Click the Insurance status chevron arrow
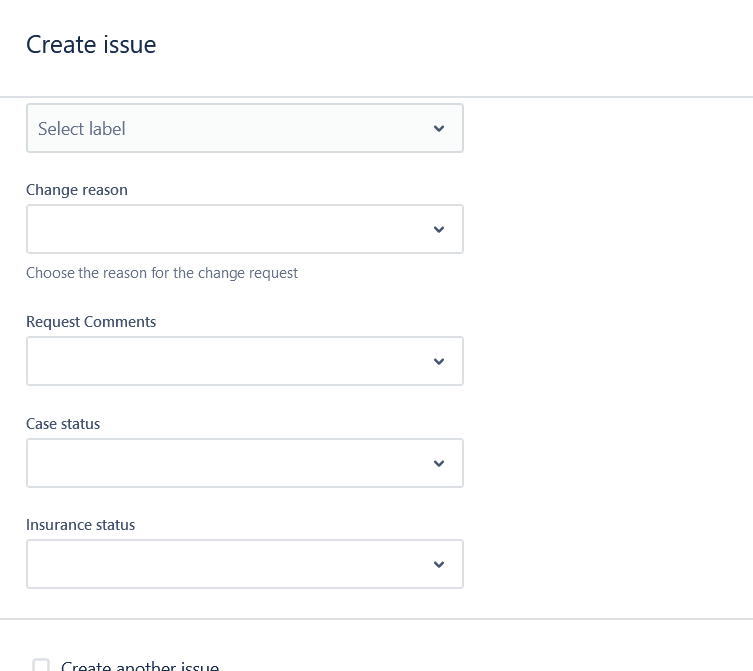The image size is (753, 671). 439,565
